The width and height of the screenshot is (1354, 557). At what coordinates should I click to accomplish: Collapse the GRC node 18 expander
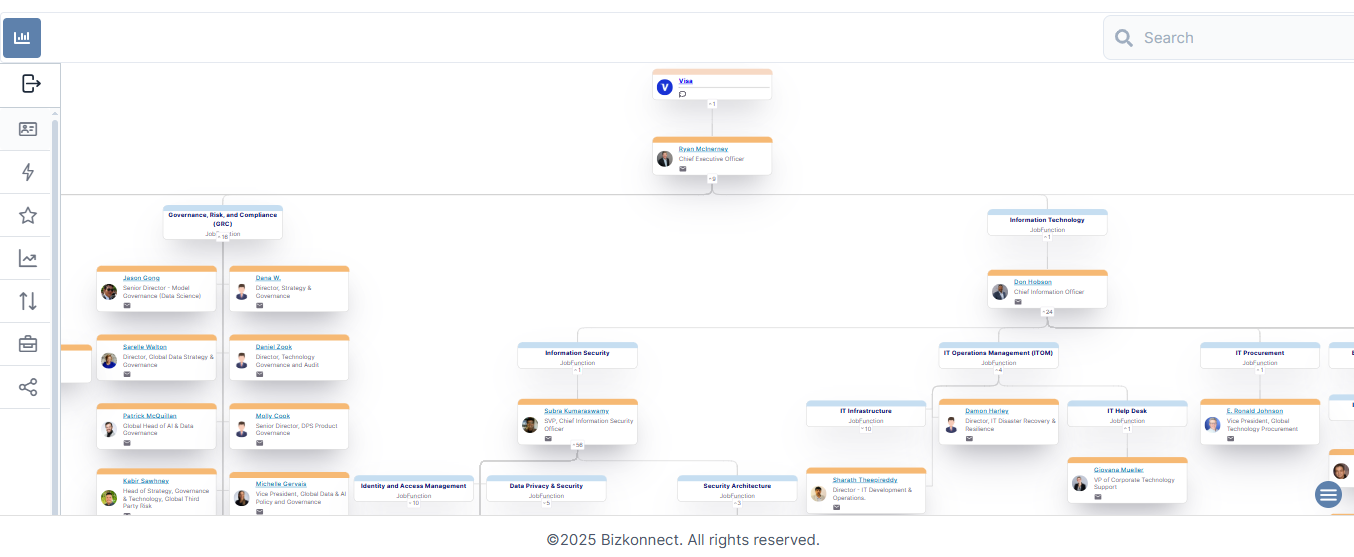(223, 237)
